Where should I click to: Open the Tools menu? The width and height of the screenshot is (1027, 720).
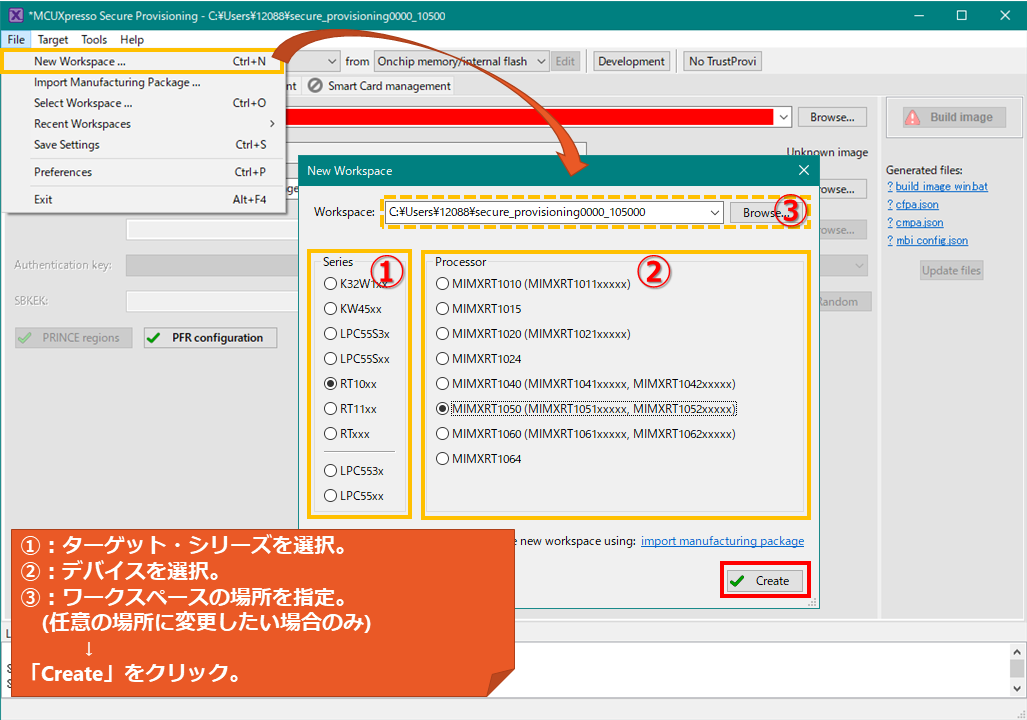(94, 40)
